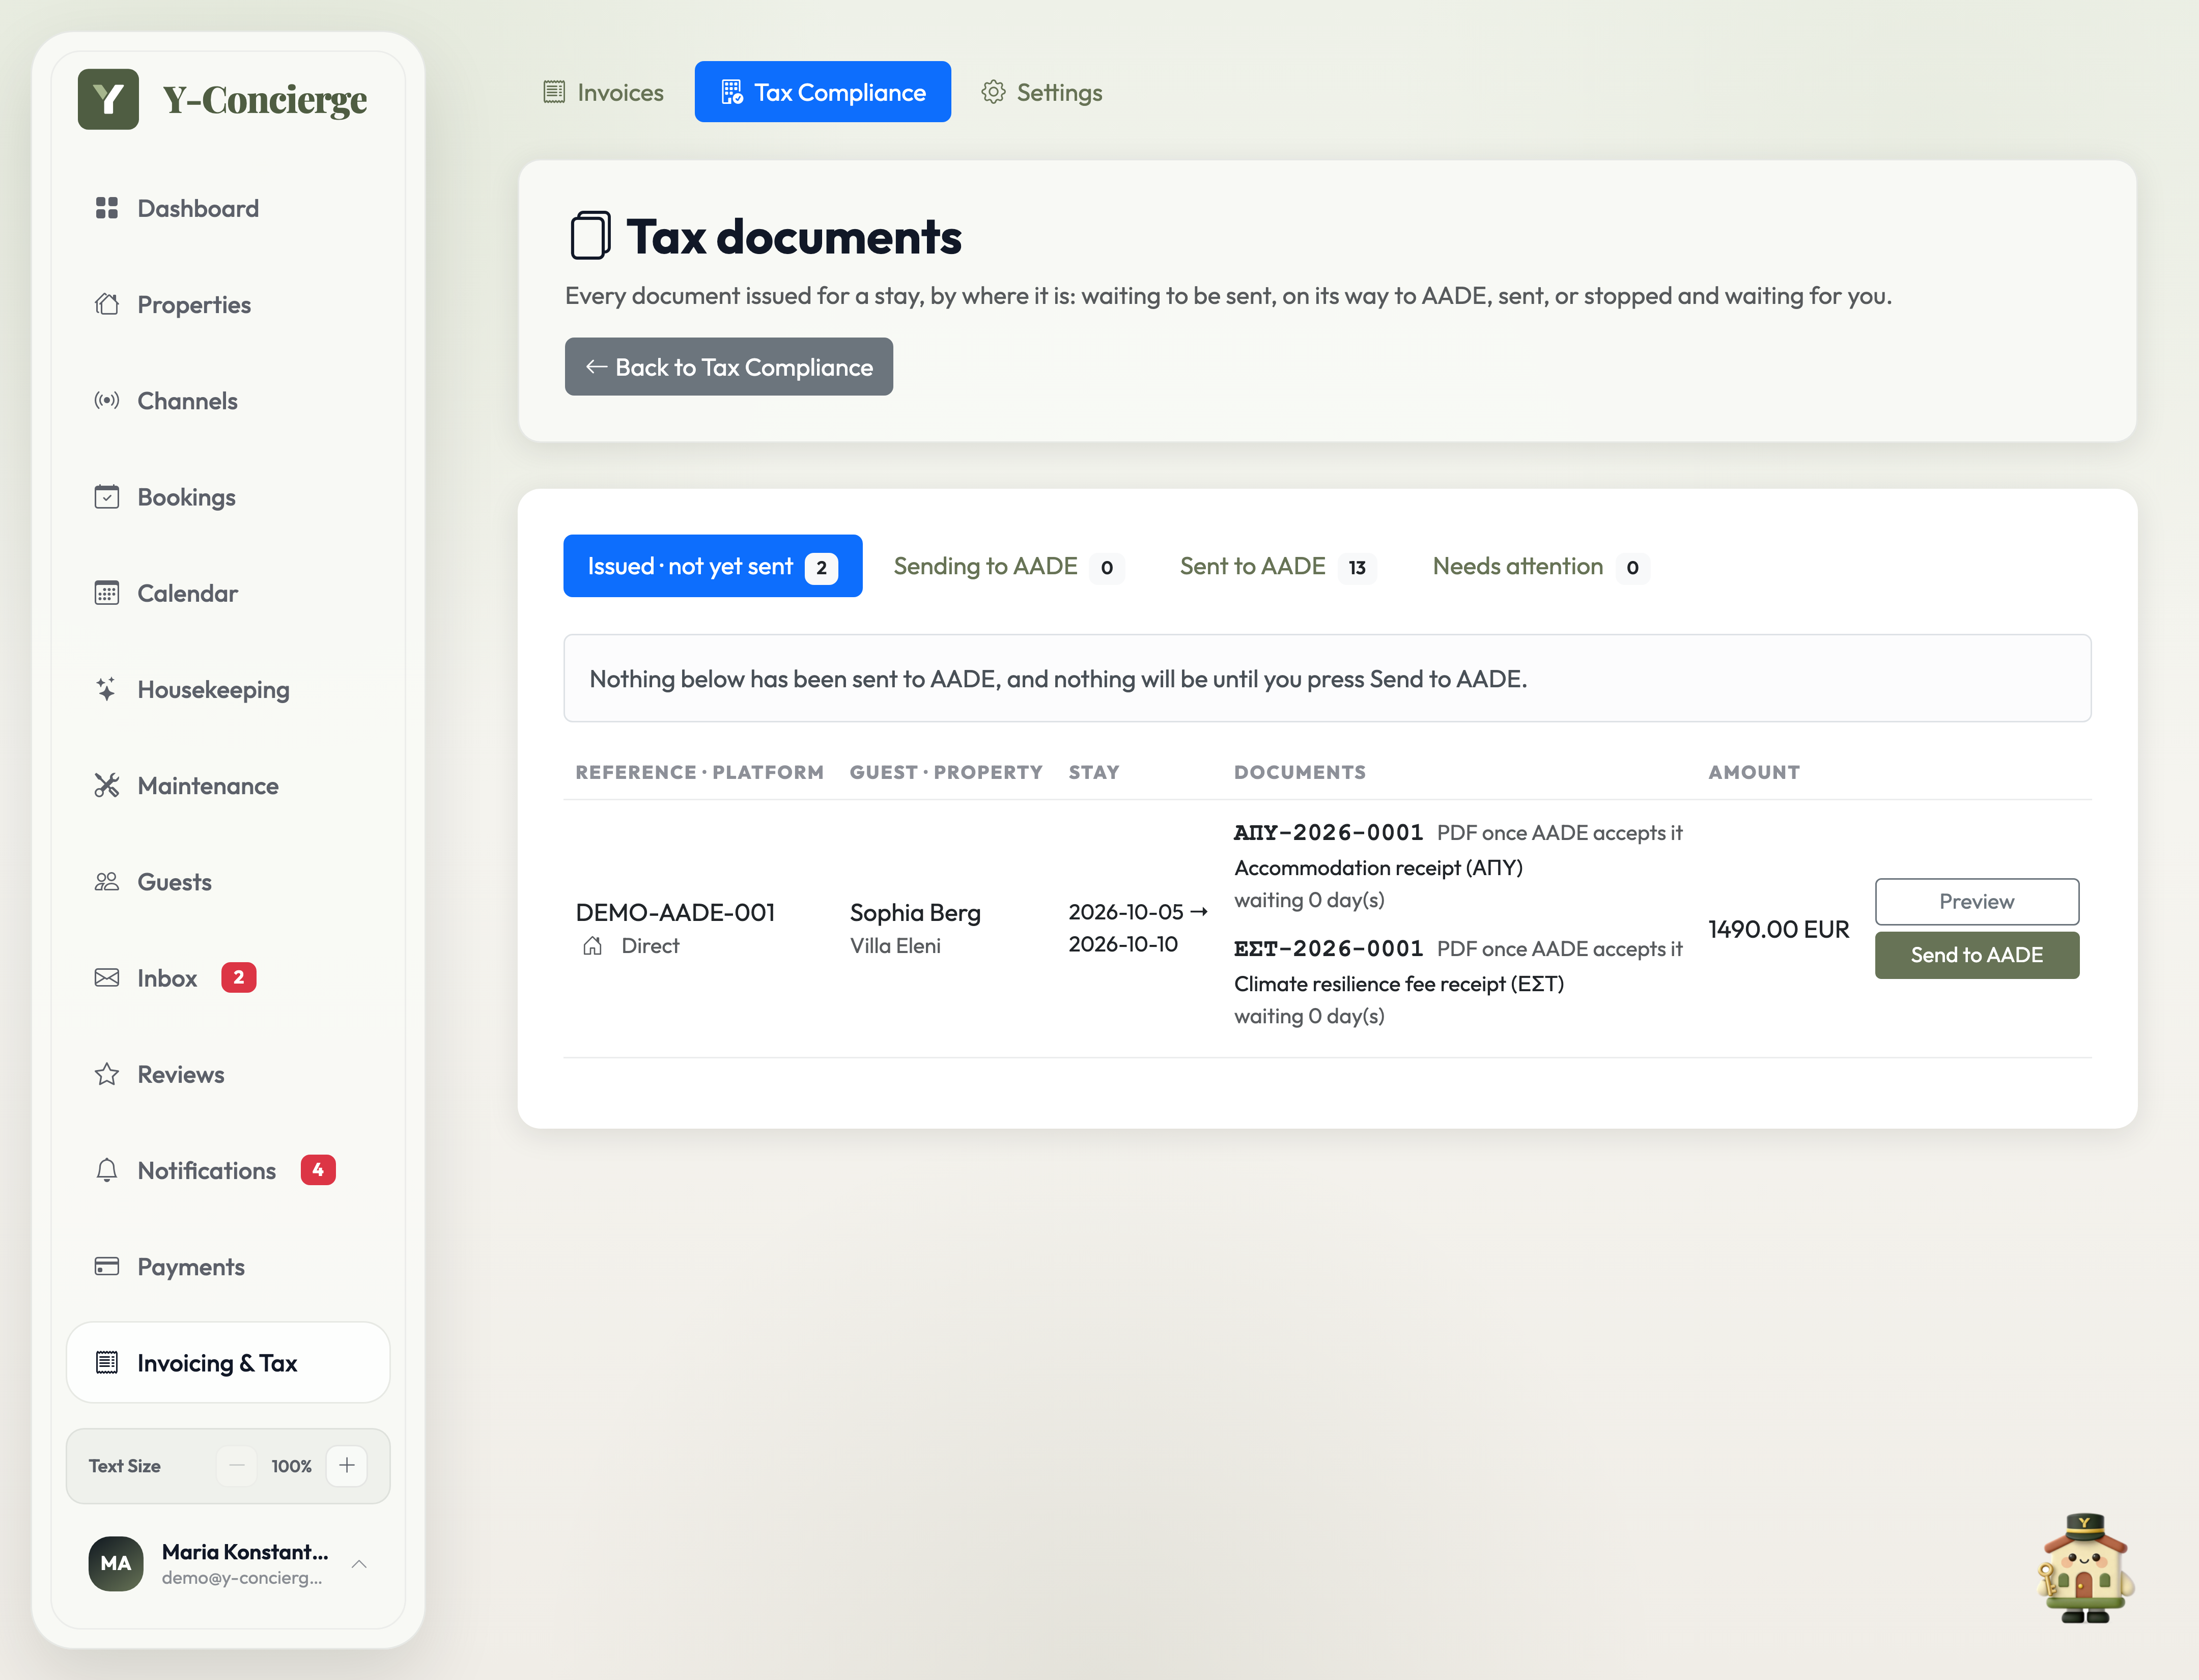The height and width of the screenshot is (1680, 2199).
Task: Click the Inbox envelope icon
Action: point(107,977)
